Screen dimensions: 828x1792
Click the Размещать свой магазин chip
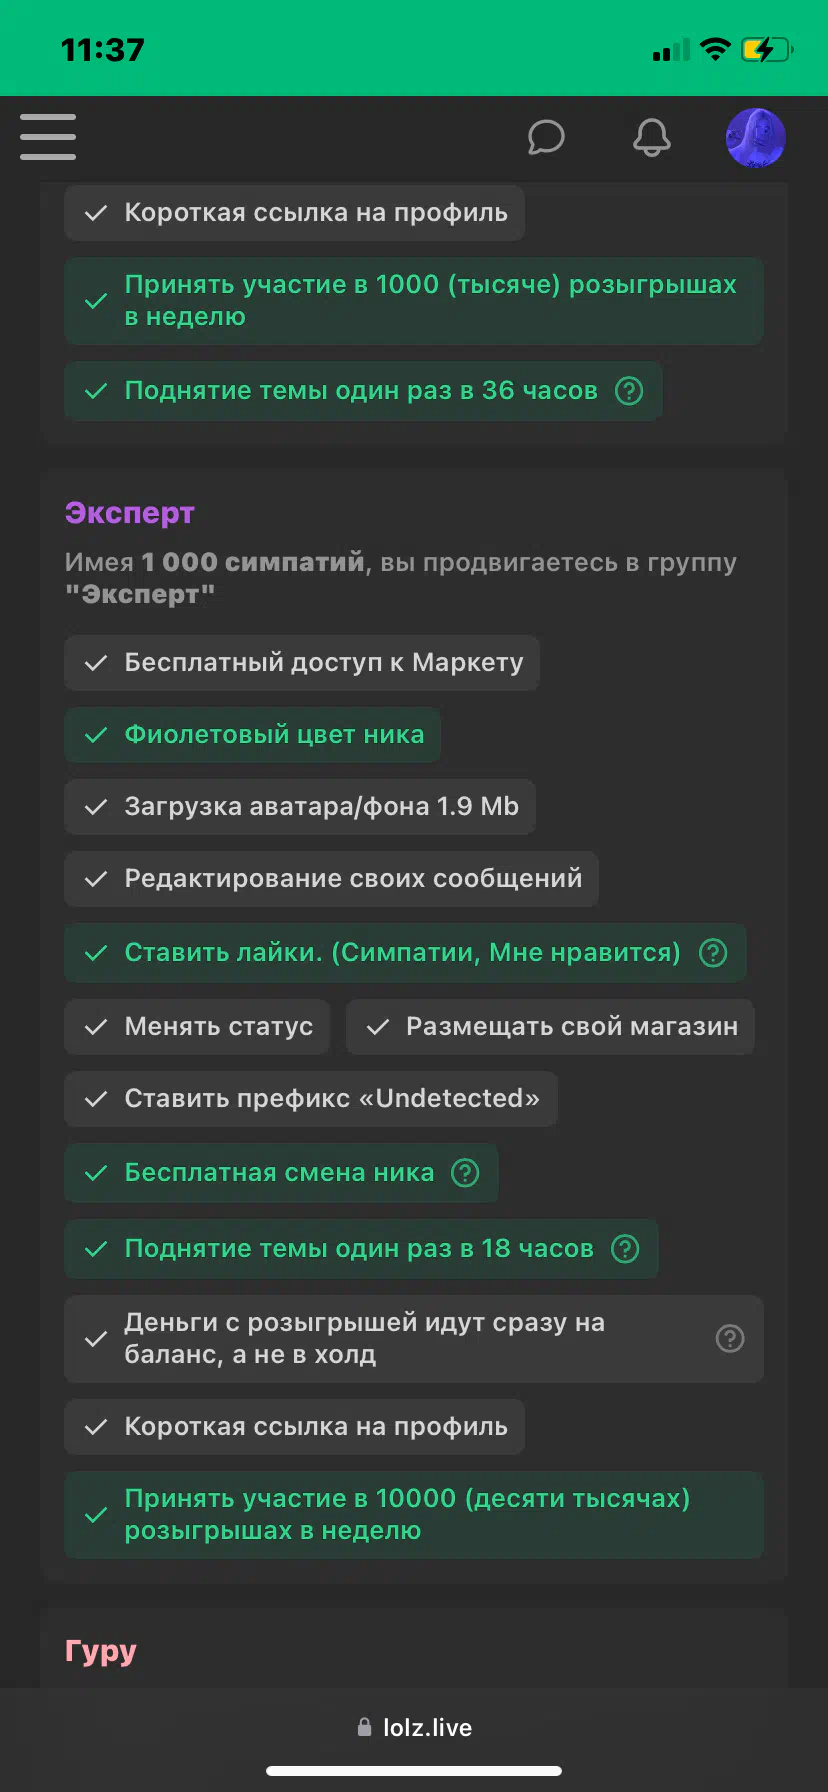click(x=551, y=1027)
